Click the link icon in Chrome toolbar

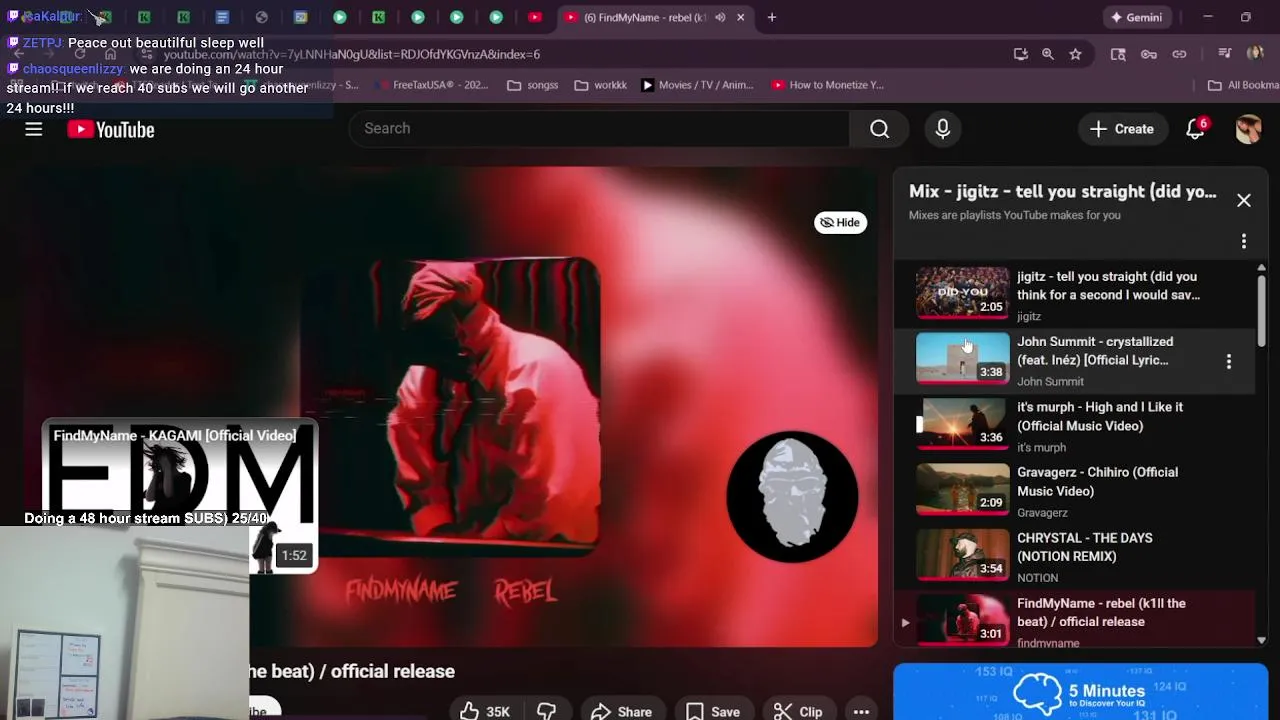1180,54
